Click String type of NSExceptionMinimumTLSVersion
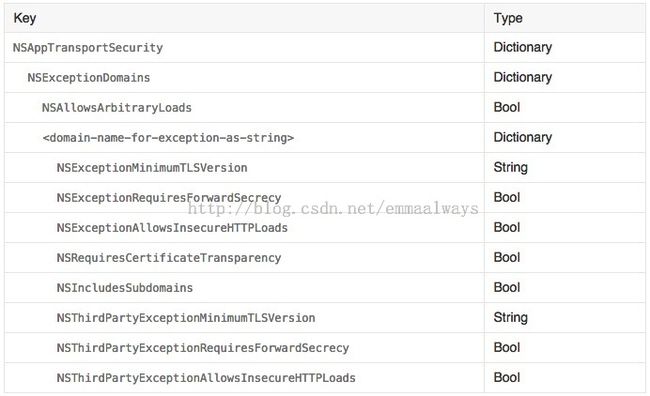Image resolution: width=650 pixels, height=396 pixels. pyautogui.click(x=510, y=168)
